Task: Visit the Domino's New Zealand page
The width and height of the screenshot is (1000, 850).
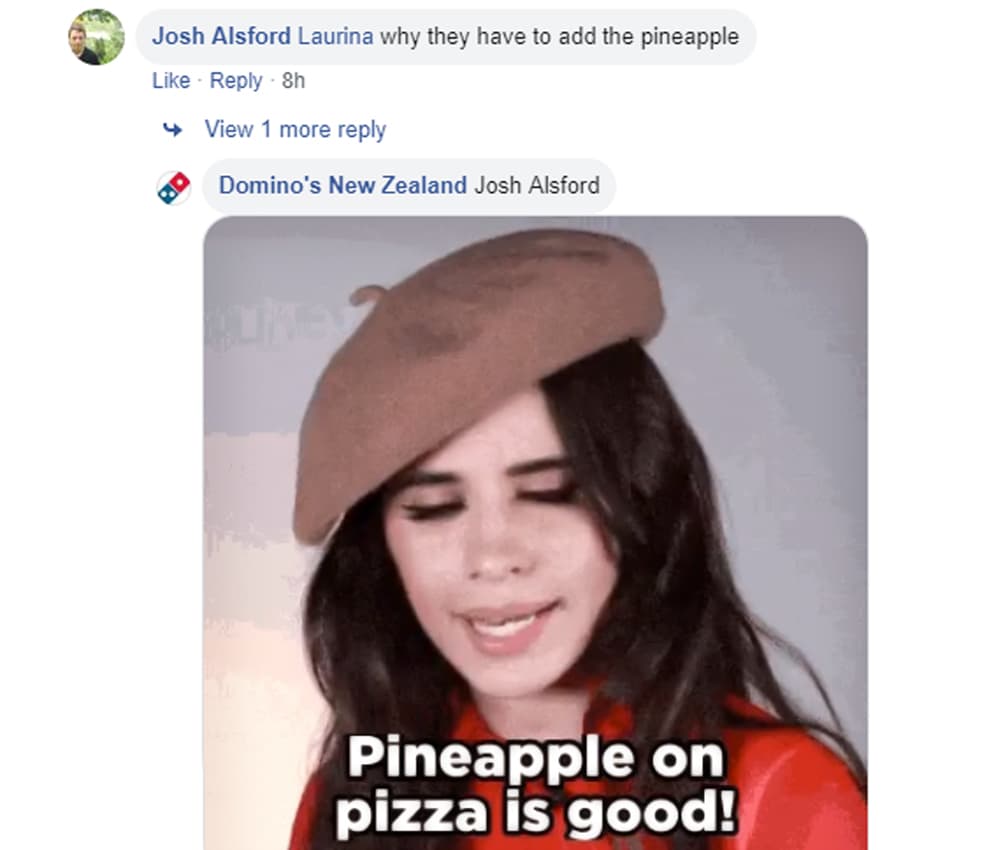Action: [343, 186]
